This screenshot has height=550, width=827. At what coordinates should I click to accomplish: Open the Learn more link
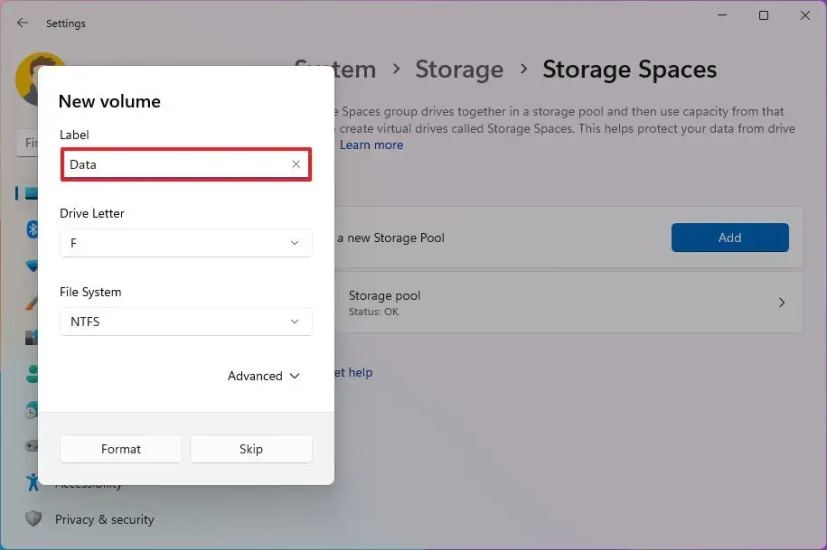[371, 145]
